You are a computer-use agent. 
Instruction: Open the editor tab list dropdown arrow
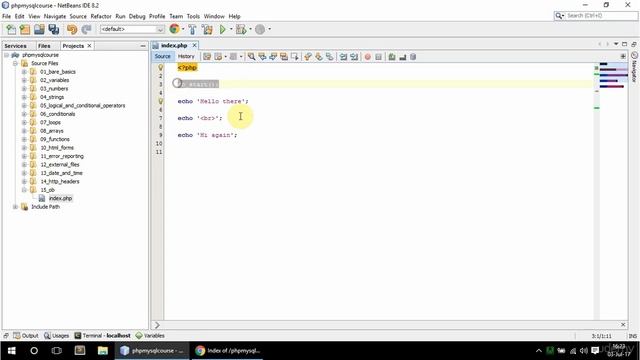[616, 44]
